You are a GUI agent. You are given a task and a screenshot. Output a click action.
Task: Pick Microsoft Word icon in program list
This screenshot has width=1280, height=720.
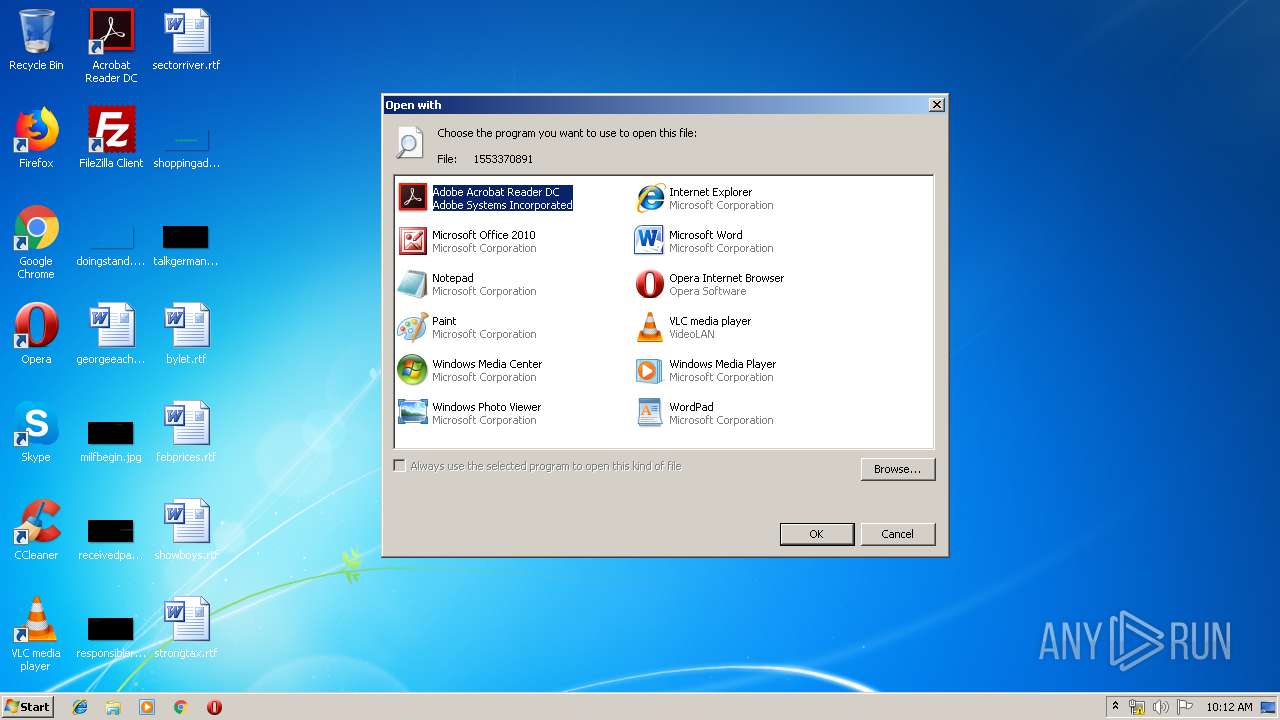click(x=650, y=241)
